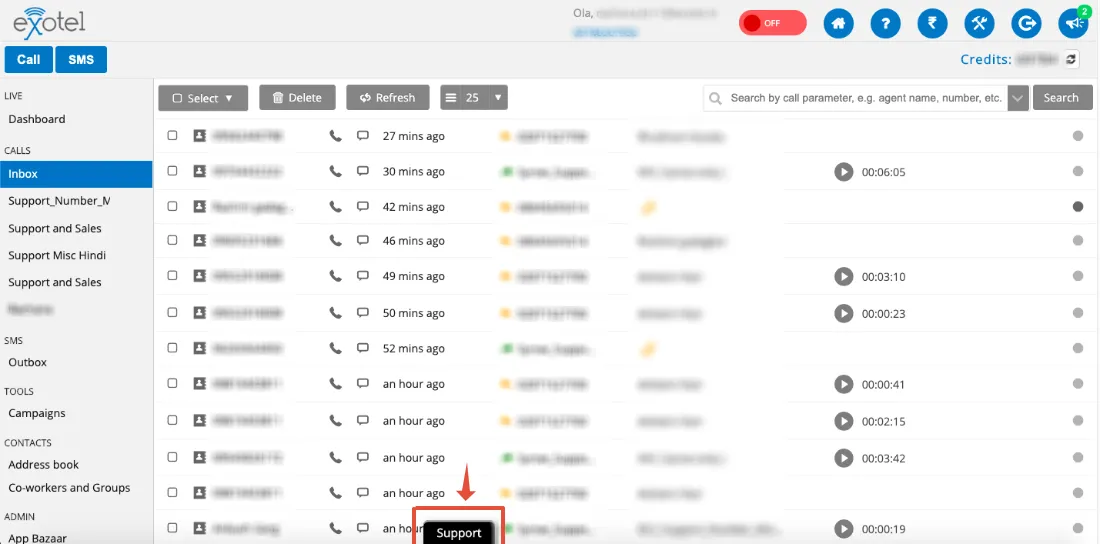
Task: Toggle the red OFF availability switch
Action: [772, 23]
